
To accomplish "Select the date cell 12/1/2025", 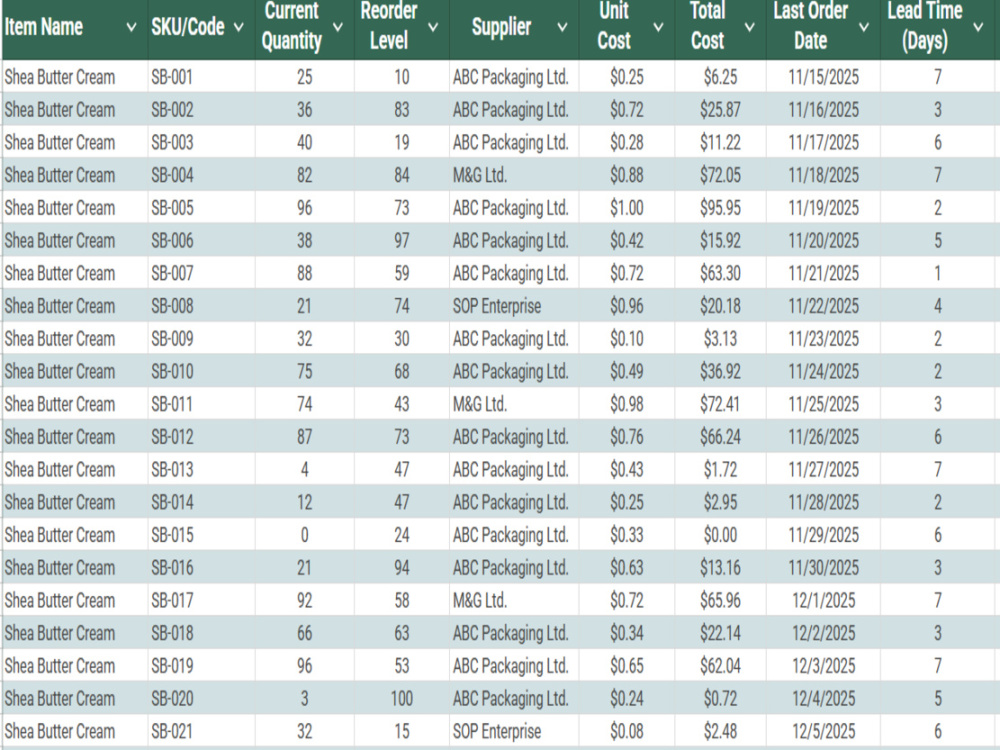I will (823, 601).
